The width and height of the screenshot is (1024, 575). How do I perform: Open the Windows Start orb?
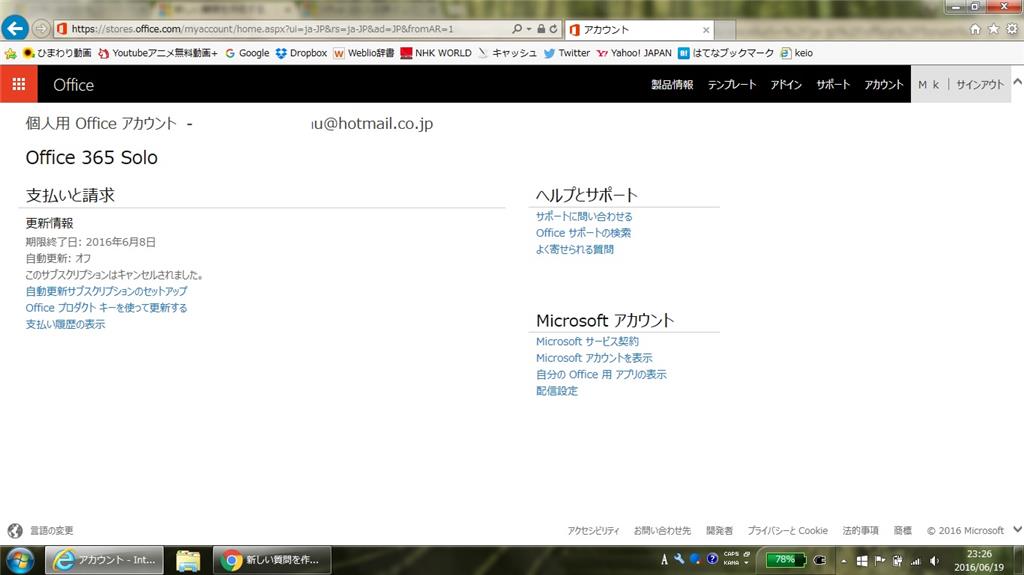pyautogui.click(x=20, y=561)
